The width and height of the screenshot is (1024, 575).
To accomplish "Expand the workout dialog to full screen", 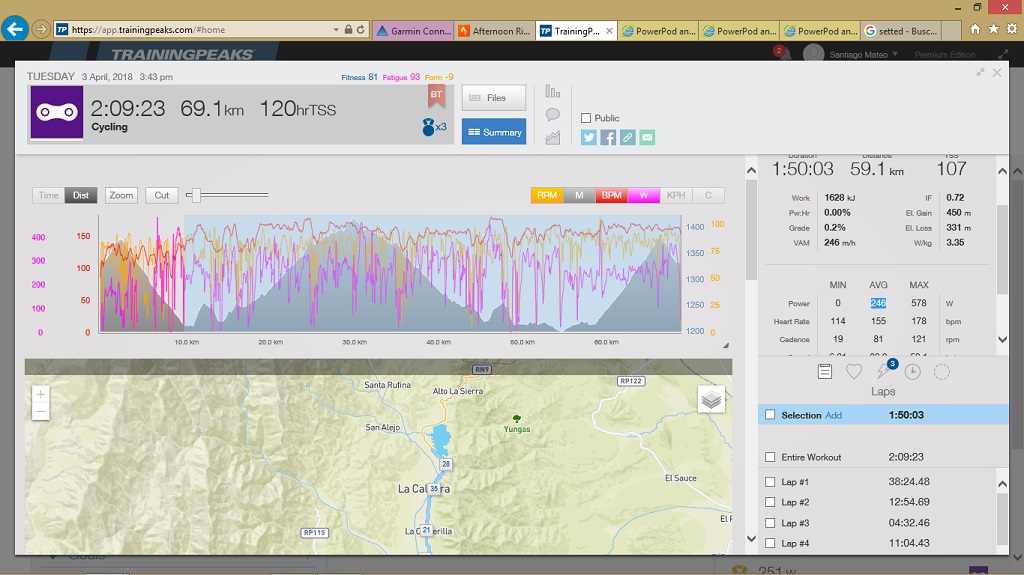I will click(980, 72).
